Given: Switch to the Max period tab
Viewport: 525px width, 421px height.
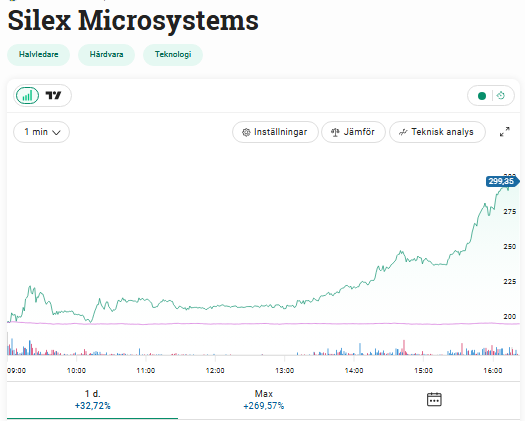Looking at the screenshot, I should (x=264, y=400).
